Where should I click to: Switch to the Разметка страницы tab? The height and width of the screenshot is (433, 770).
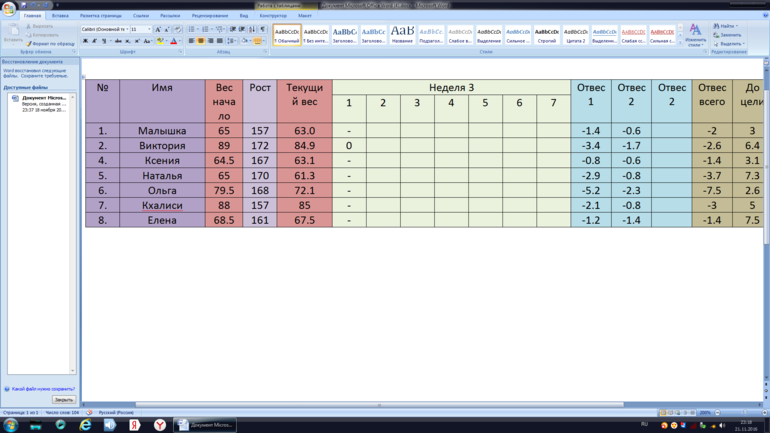coord(100,16)
